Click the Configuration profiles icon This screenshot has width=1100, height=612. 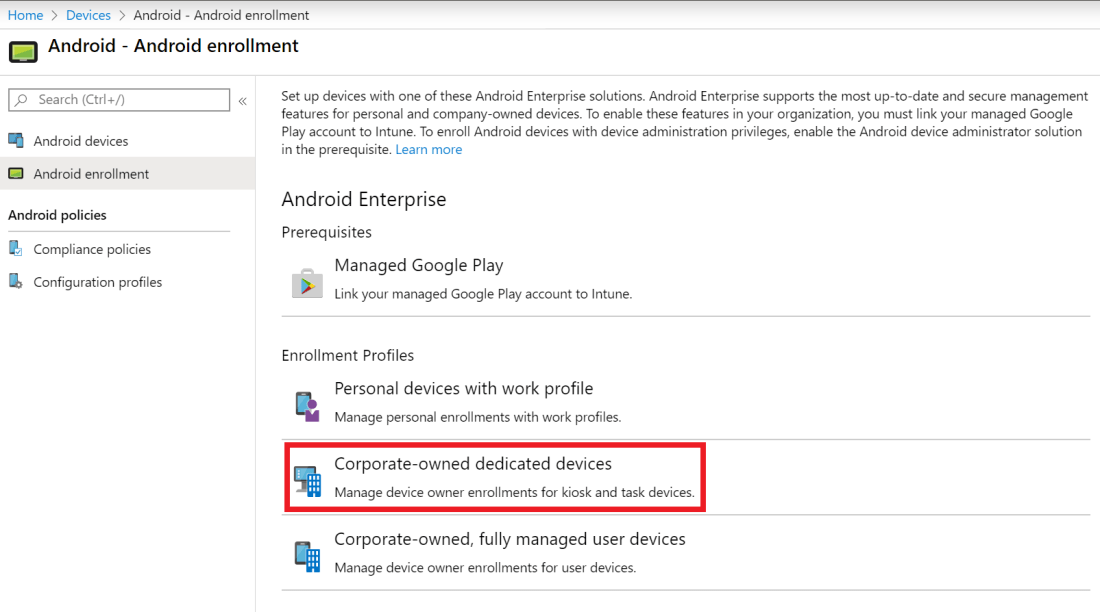(16, 282)
